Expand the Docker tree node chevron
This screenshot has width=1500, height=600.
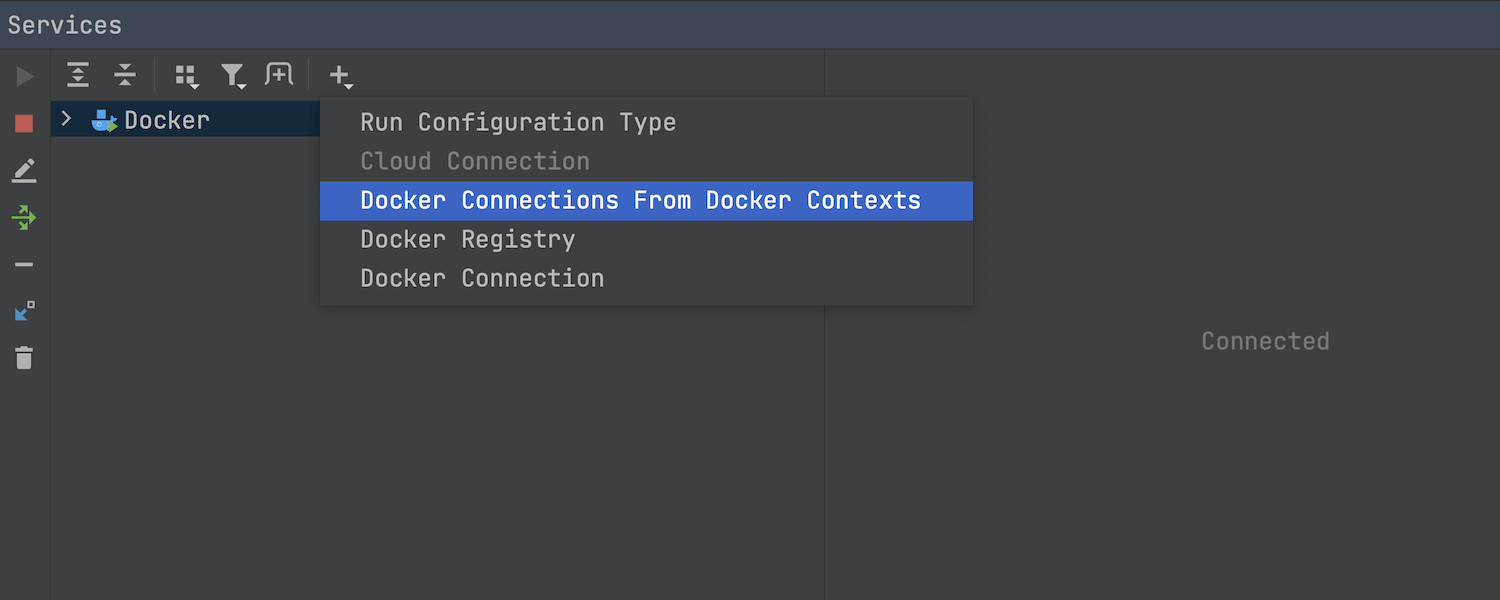66,120
